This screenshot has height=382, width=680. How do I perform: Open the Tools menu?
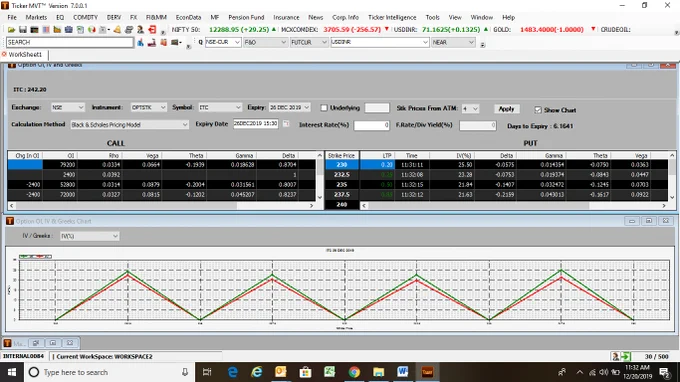(x=432, y=17)
